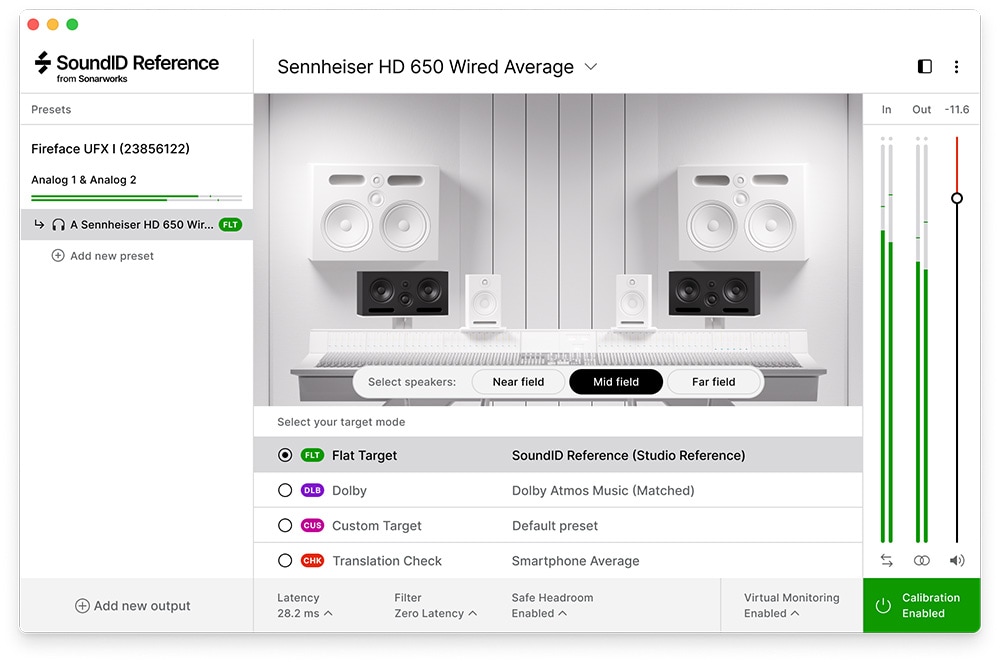Click the Presets heading
Image resolution: width=1000 pixels, height=662 pixels.
[x=51, y=110]
